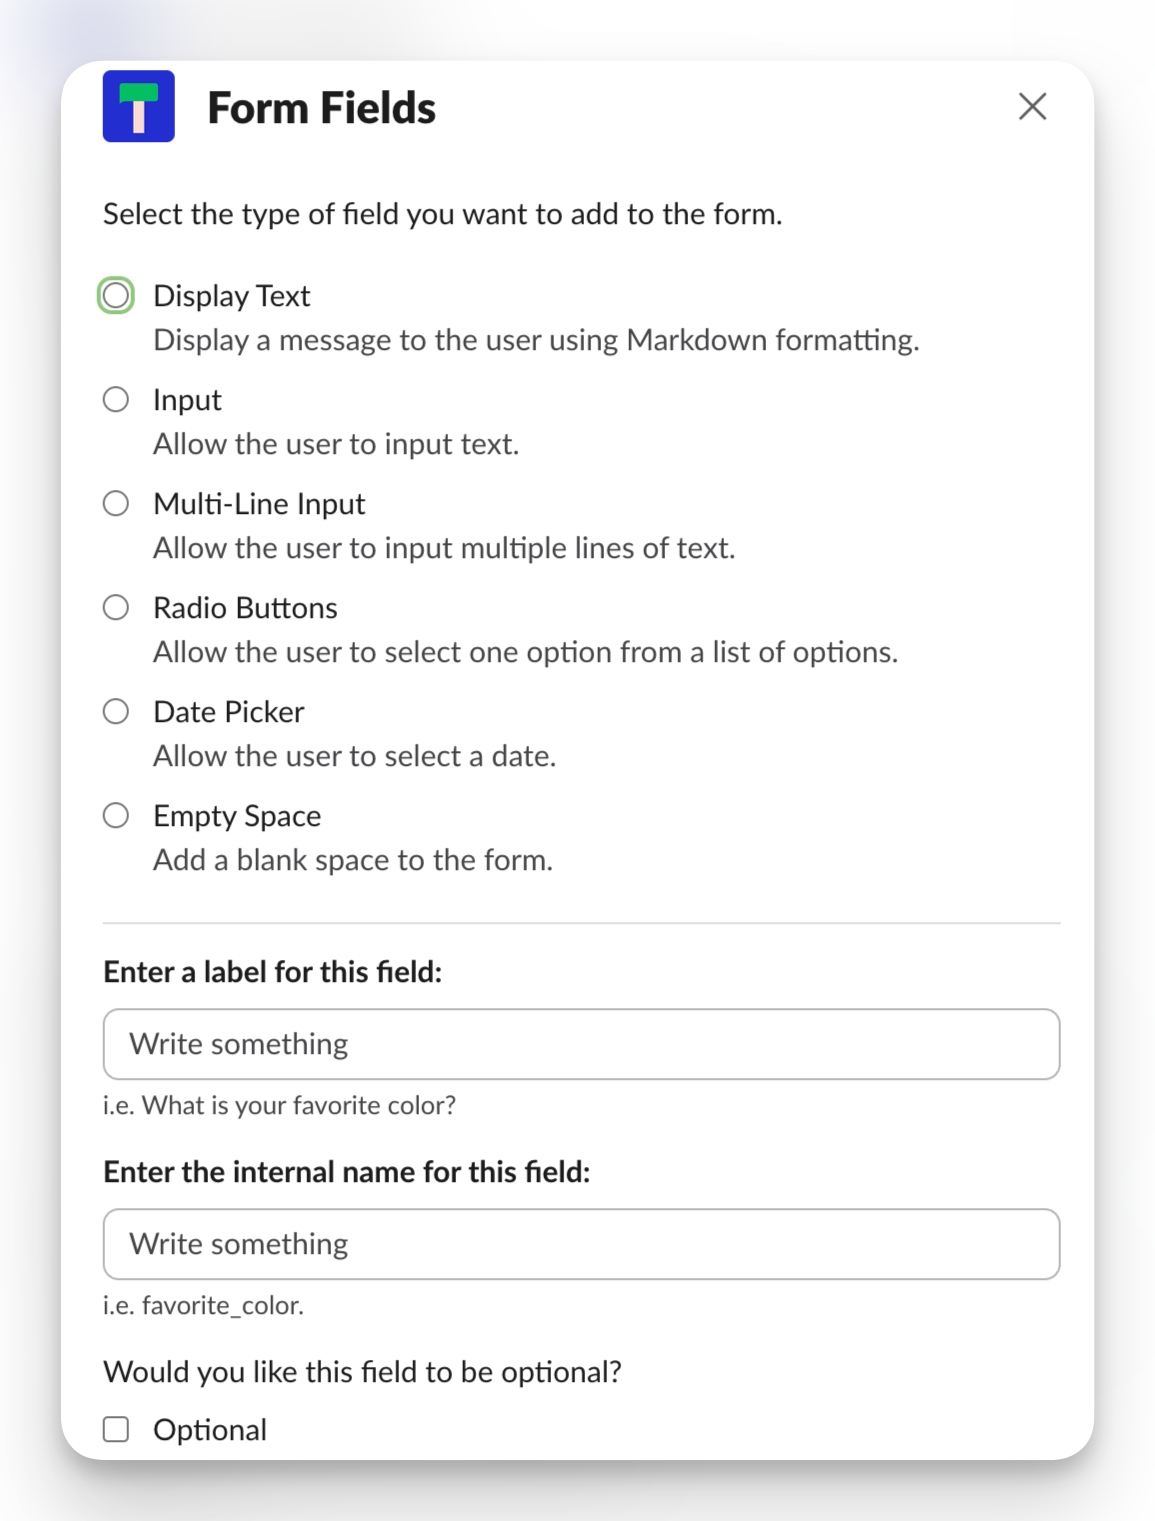Click the Multi-Line Input label text
Image resolution: width=1155 pixels, height=1521 pixels.
(259, 504)
